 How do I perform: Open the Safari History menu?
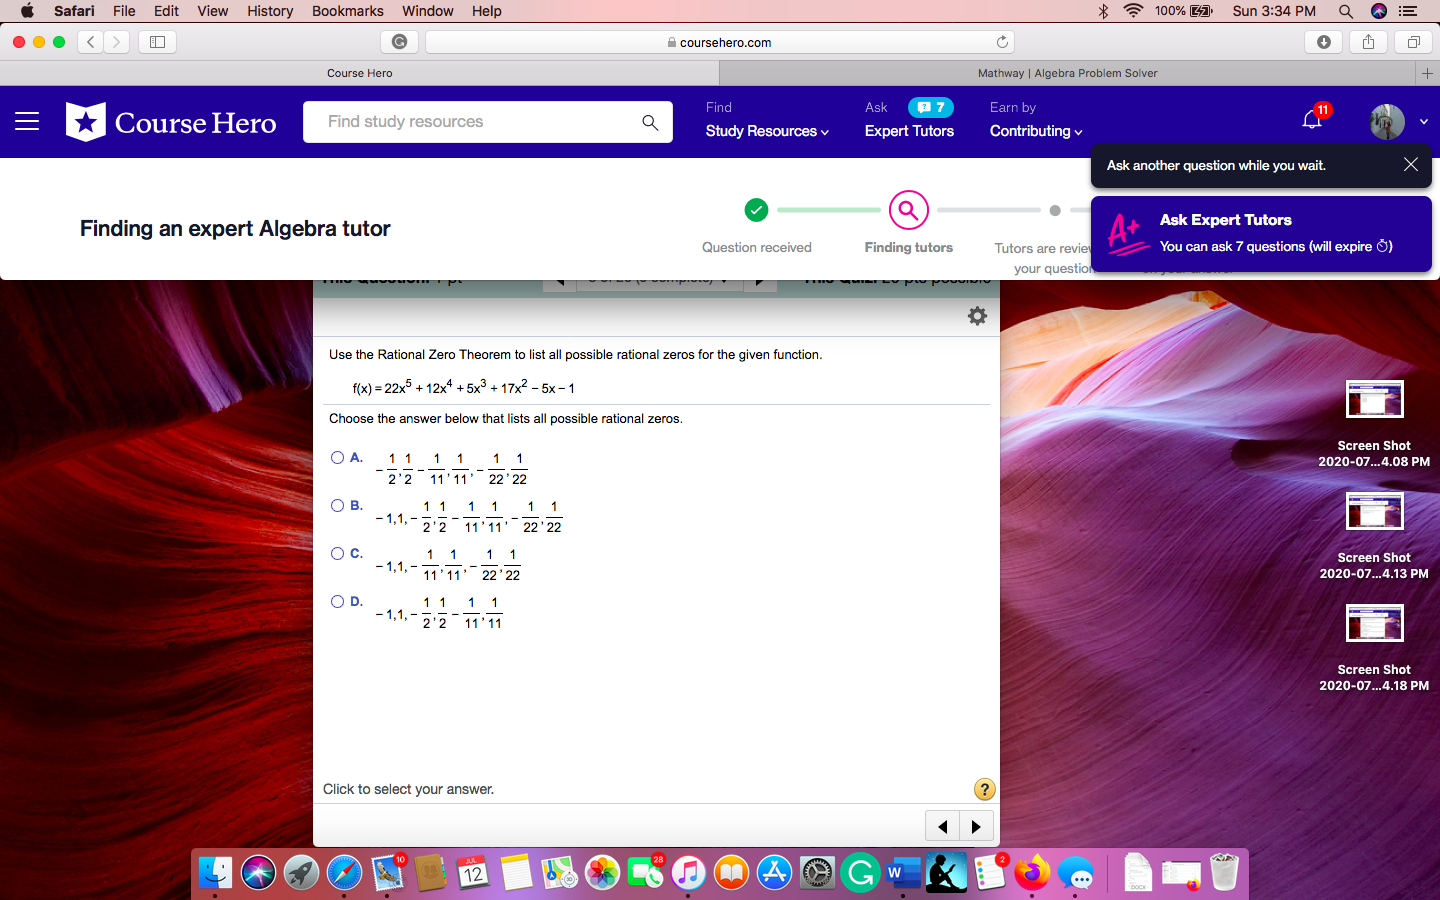coord(270,11)
